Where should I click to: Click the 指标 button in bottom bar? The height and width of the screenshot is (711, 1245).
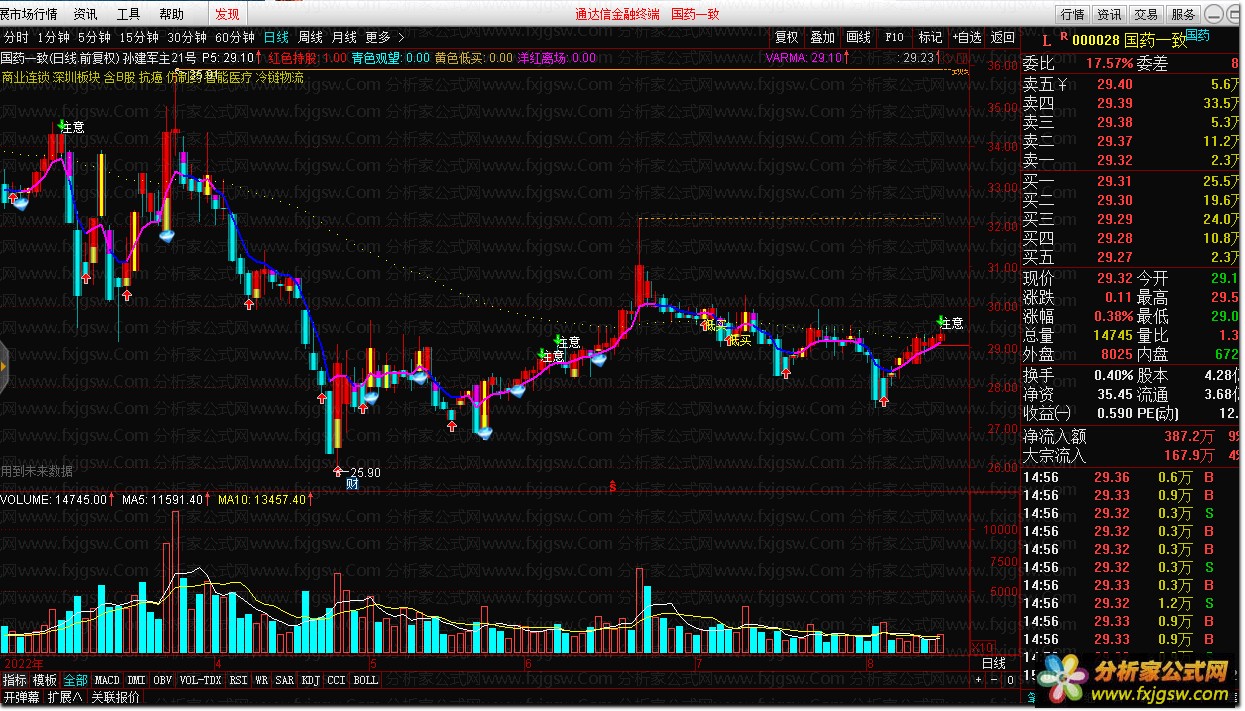[14, 679]
